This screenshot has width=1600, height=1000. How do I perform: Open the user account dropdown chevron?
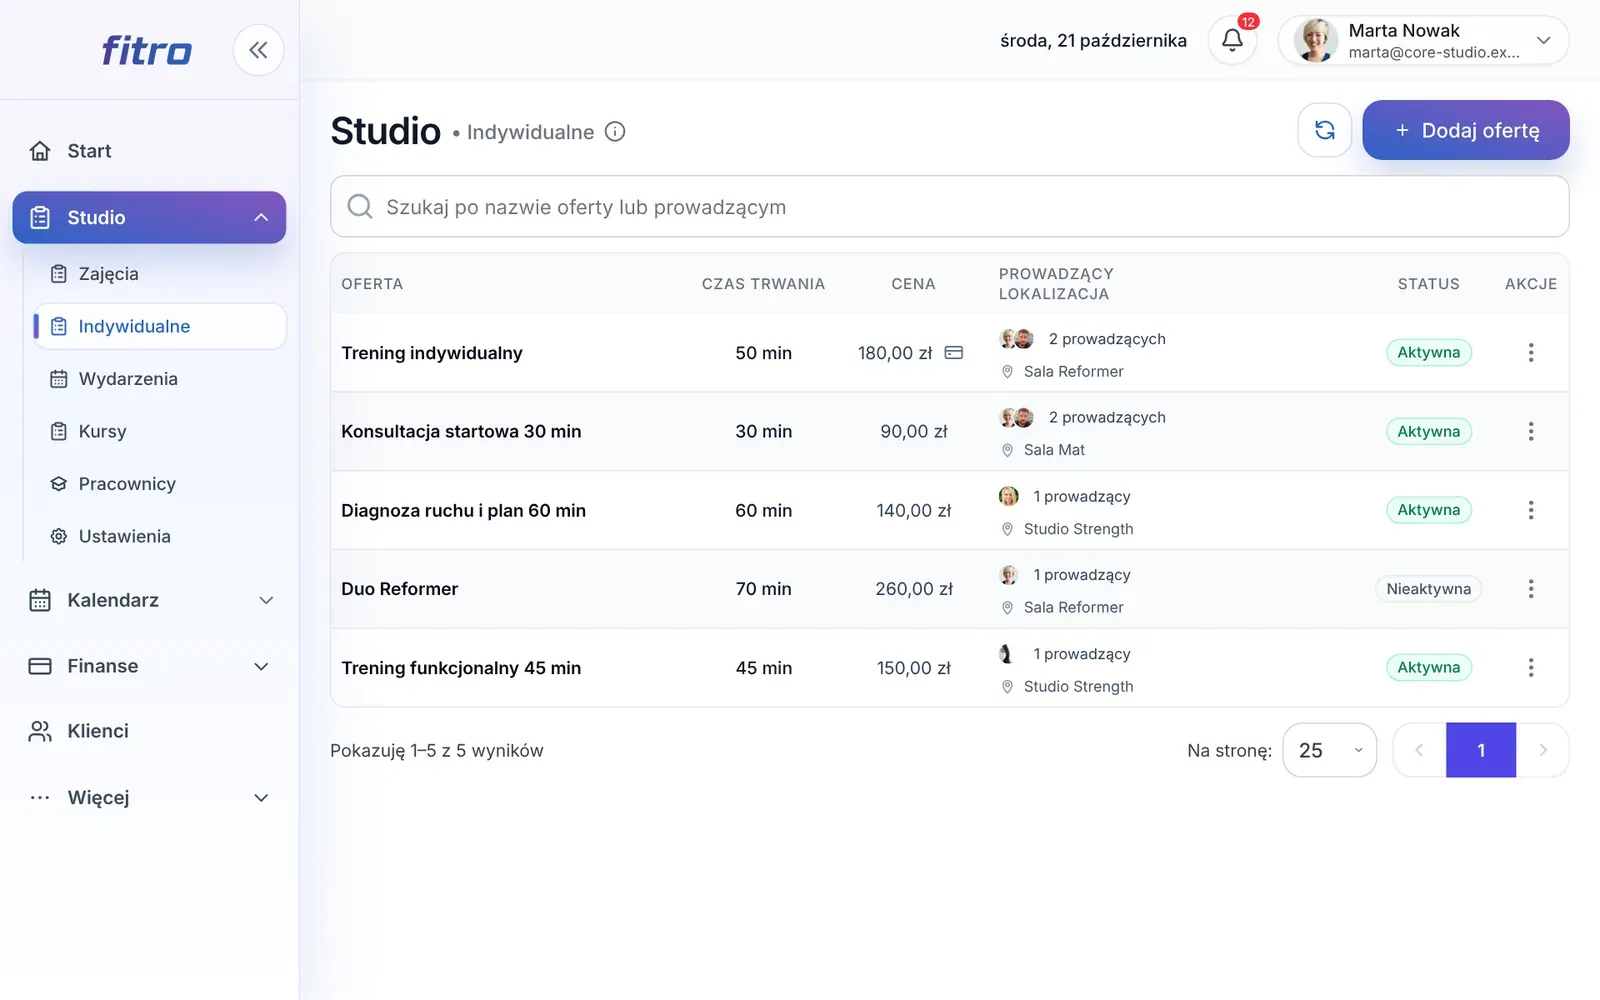[x=1543, y=40]
